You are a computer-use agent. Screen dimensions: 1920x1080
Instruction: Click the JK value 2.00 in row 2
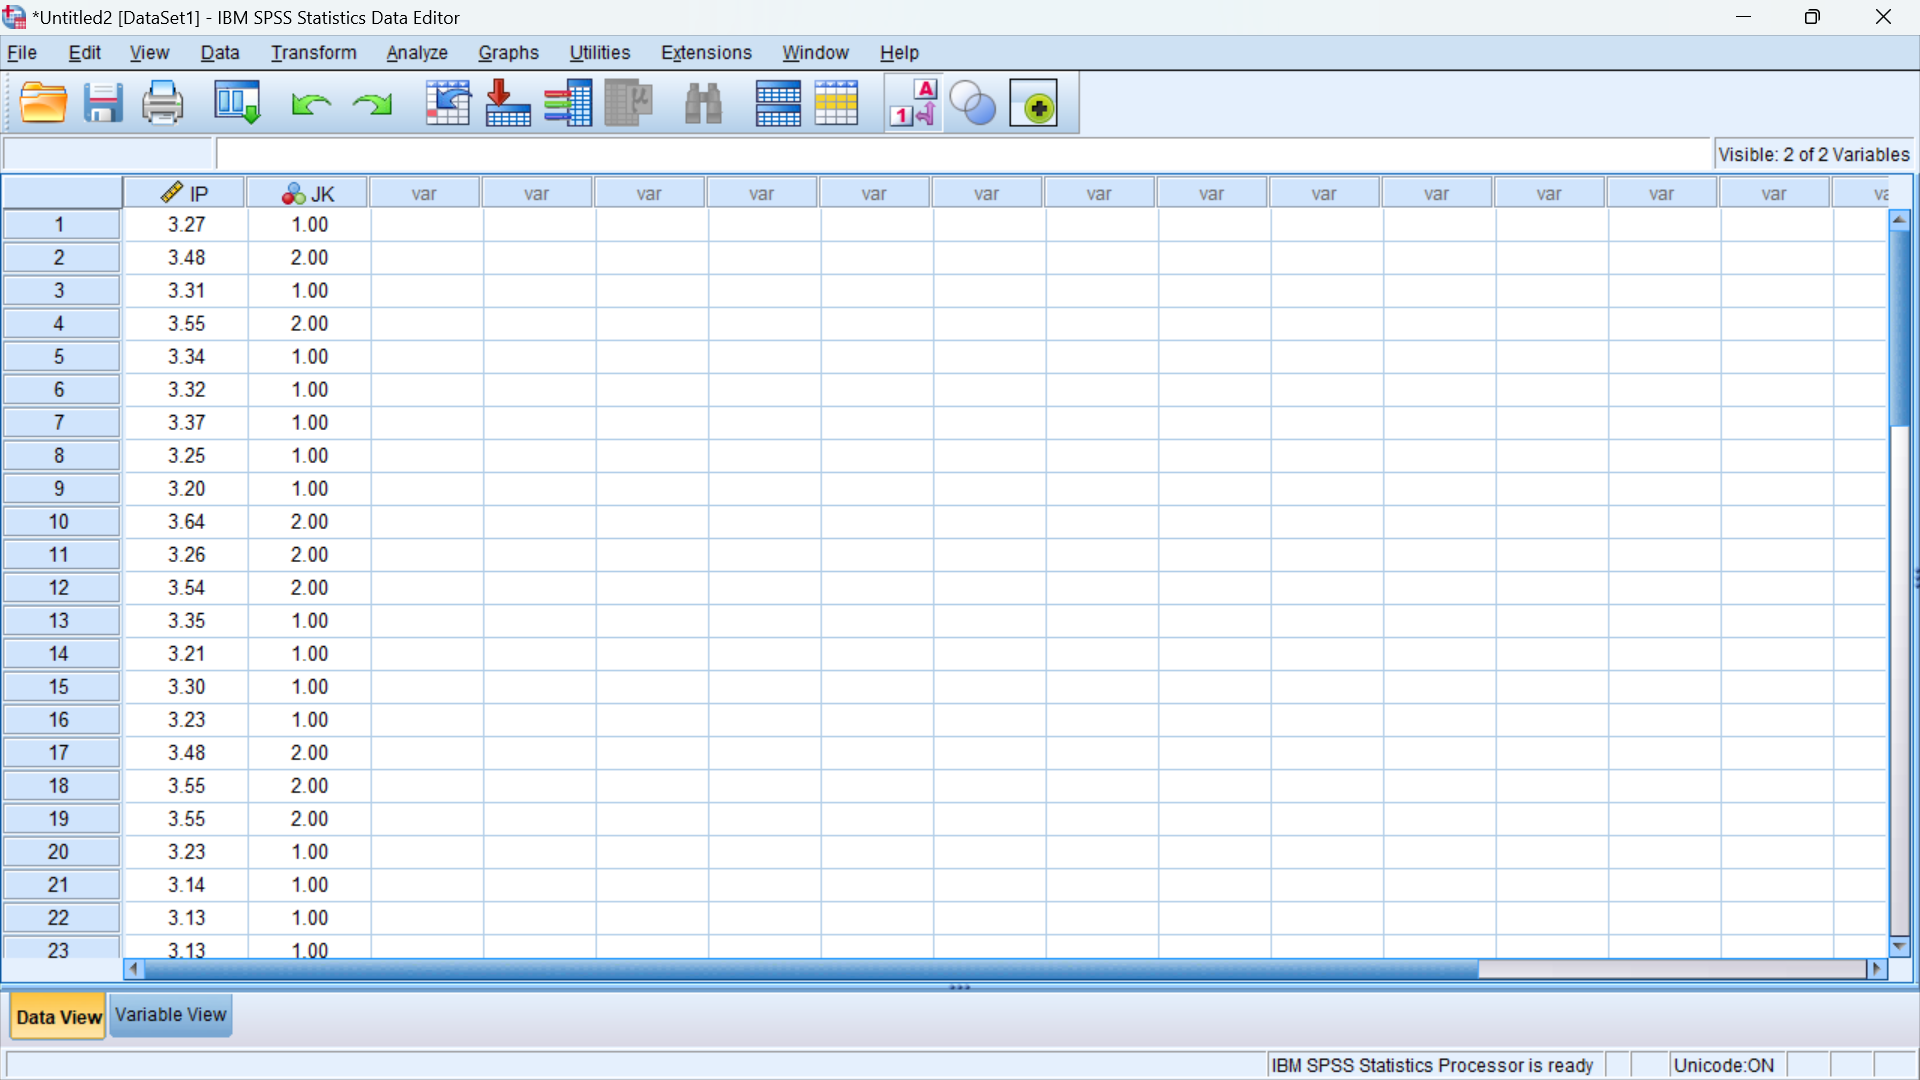pyautogui.click(x=309, y=258)
